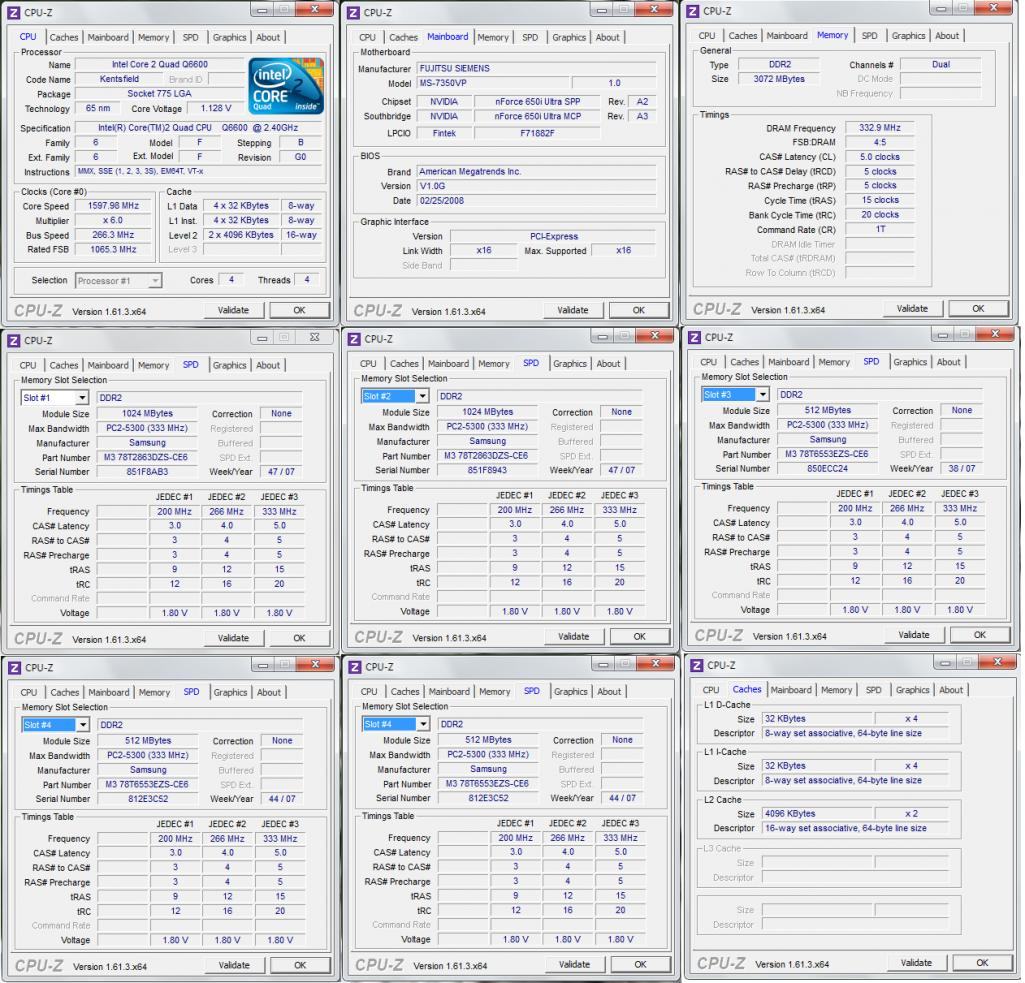Click the CPU-Z title icon in the Slot #1 window
This screenshot has height=983, width=1025.
(x=14, y=341)
